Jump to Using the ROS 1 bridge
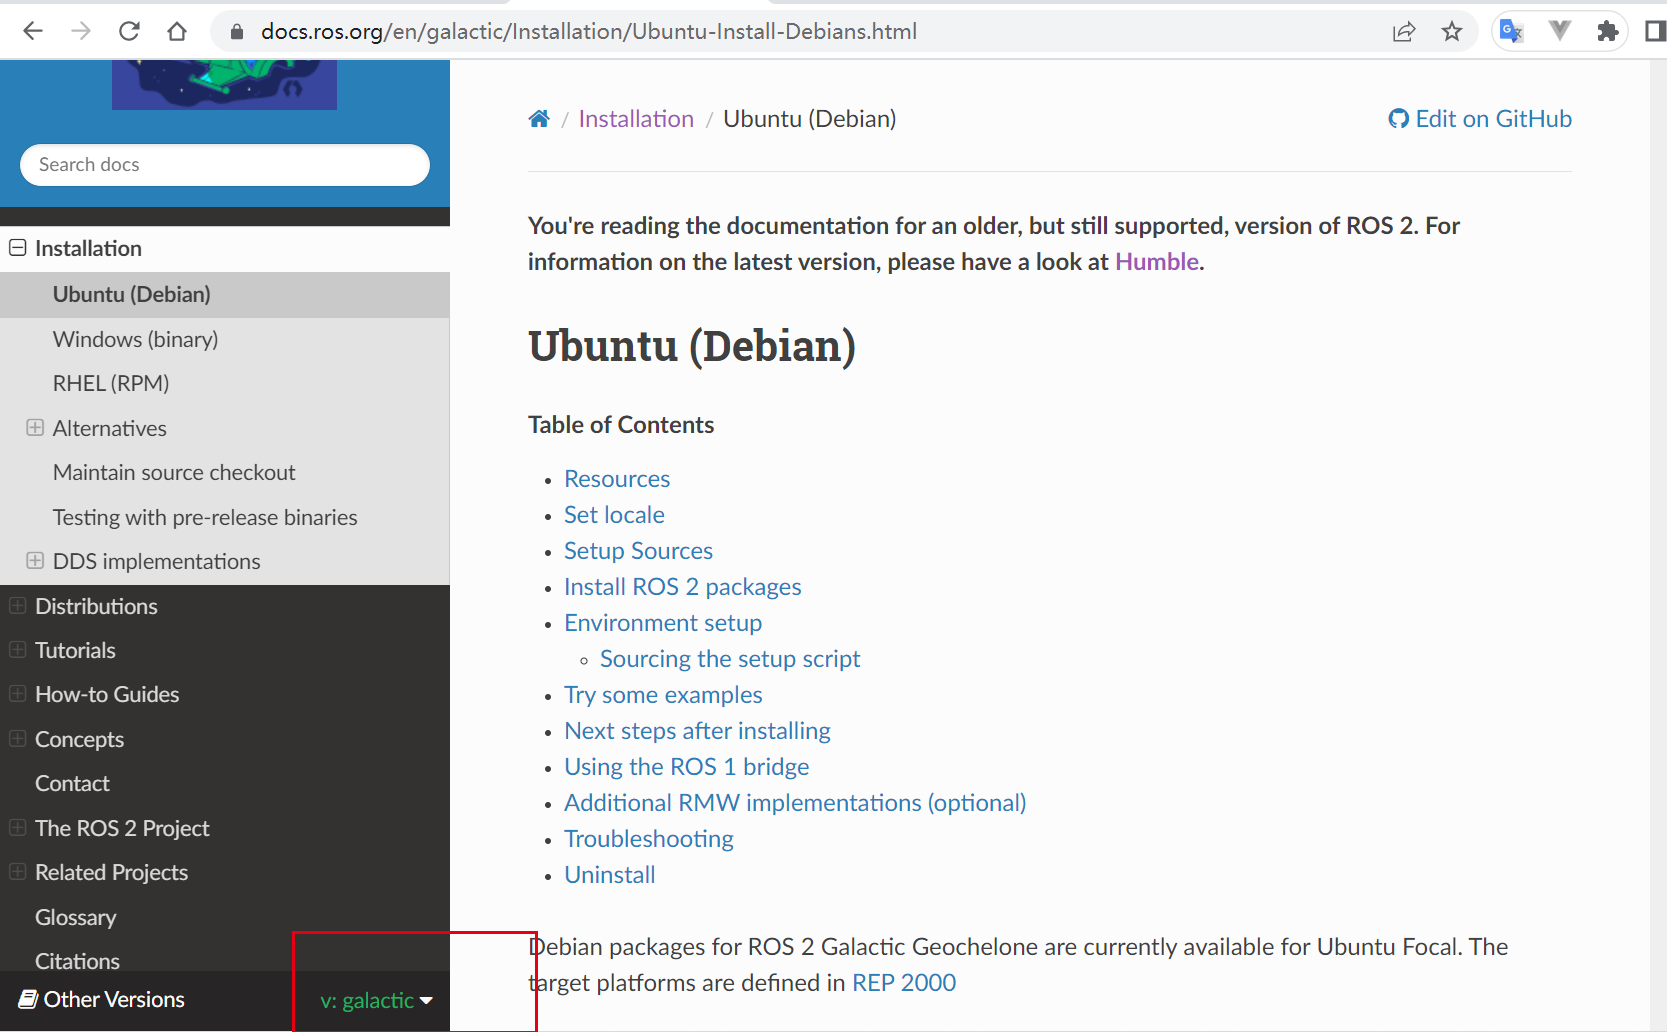Viewport: 1667px width, 1032px height. (x=687, y=767)
